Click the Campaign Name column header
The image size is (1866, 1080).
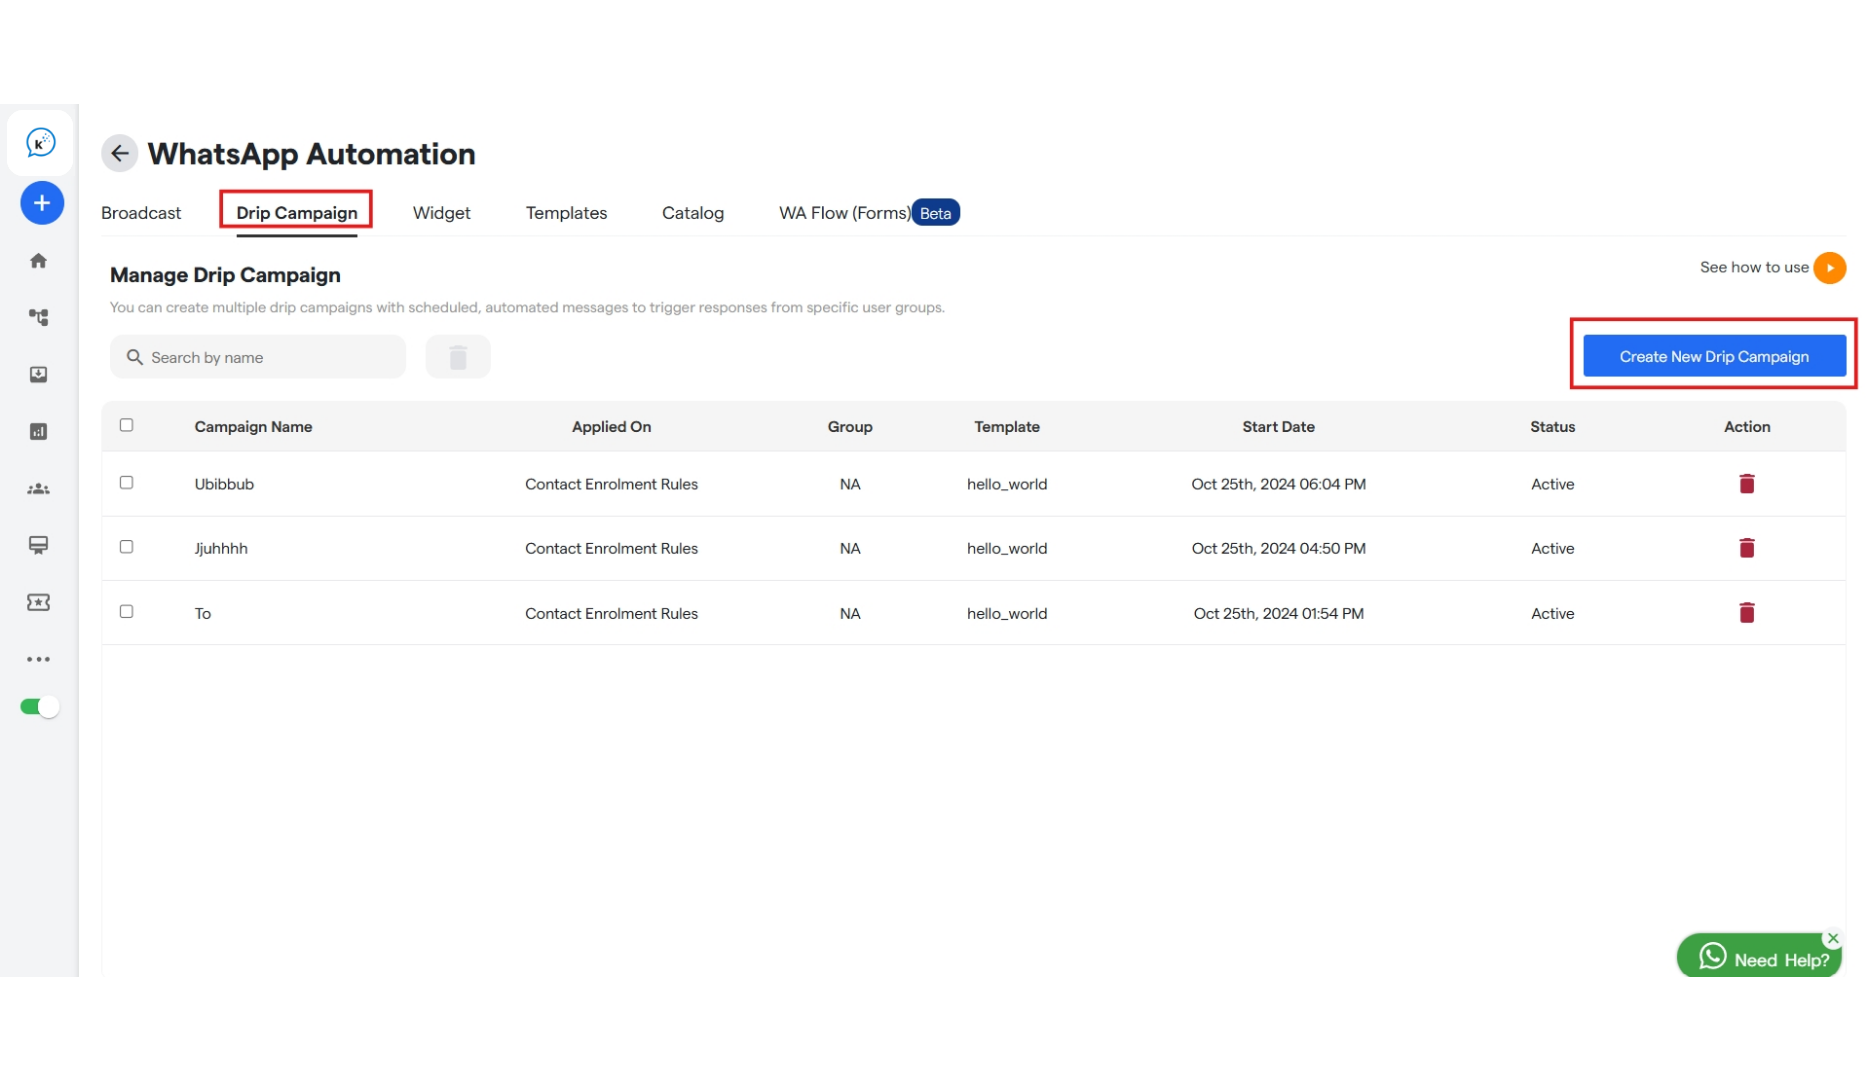coord(253,427)
